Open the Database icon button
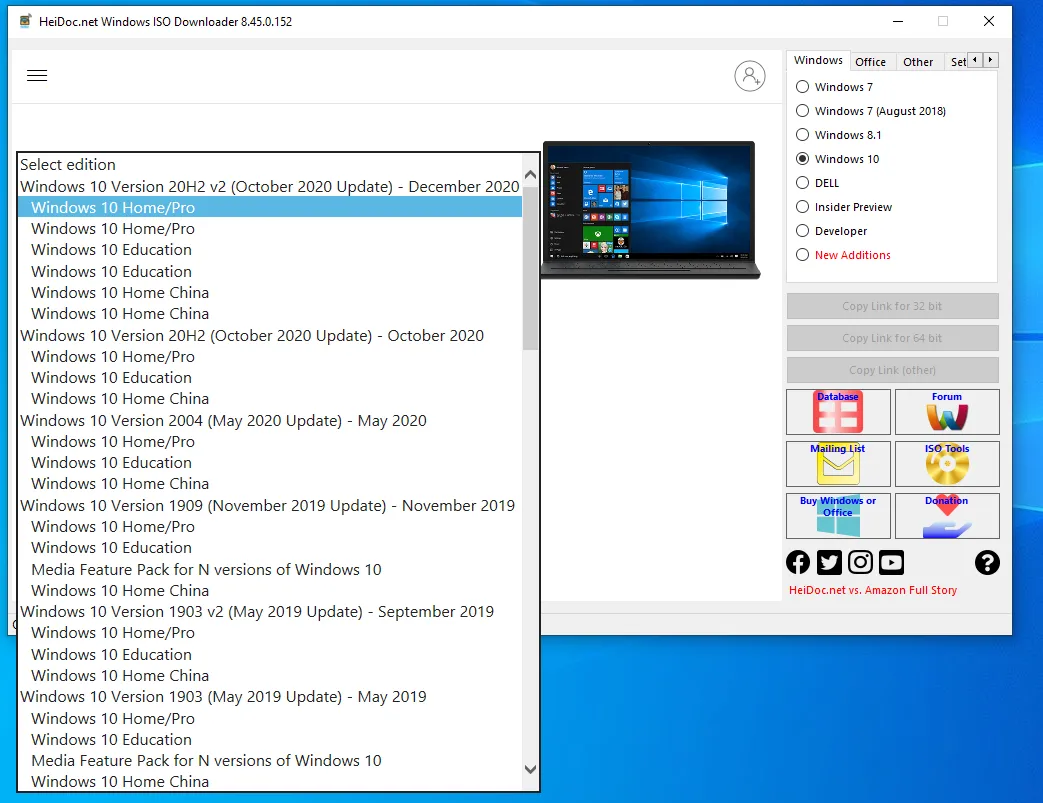The height and width of the screenshot is (803, 1043). click(x=838, y=412)
